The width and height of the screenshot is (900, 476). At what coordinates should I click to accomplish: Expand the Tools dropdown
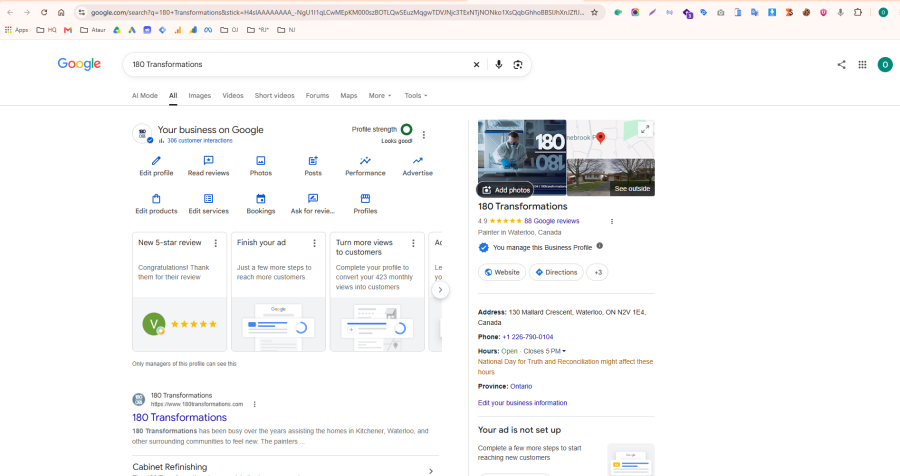[416, 96]
